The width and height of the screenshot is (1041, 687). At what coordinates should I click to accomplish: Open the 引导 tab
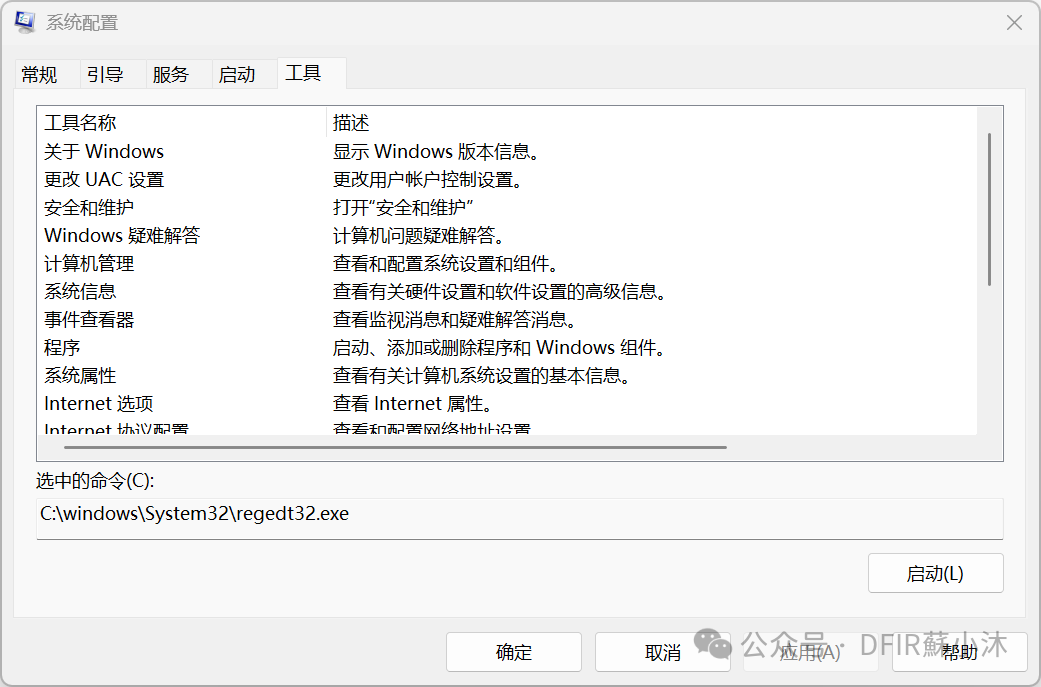click(114, 74)
